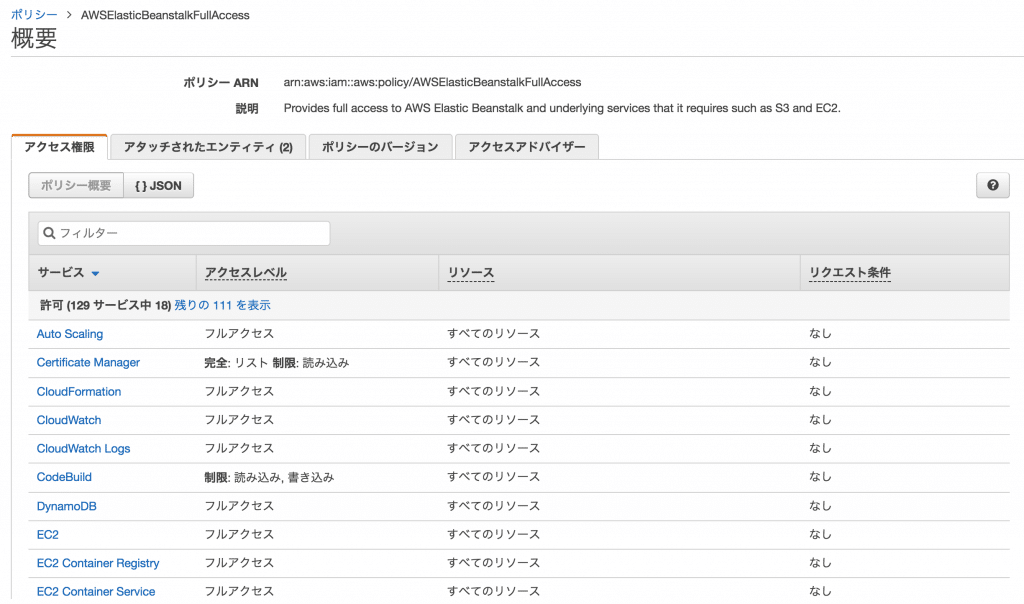Open the EC2 Container Registry link

click(x=98, y=563)
